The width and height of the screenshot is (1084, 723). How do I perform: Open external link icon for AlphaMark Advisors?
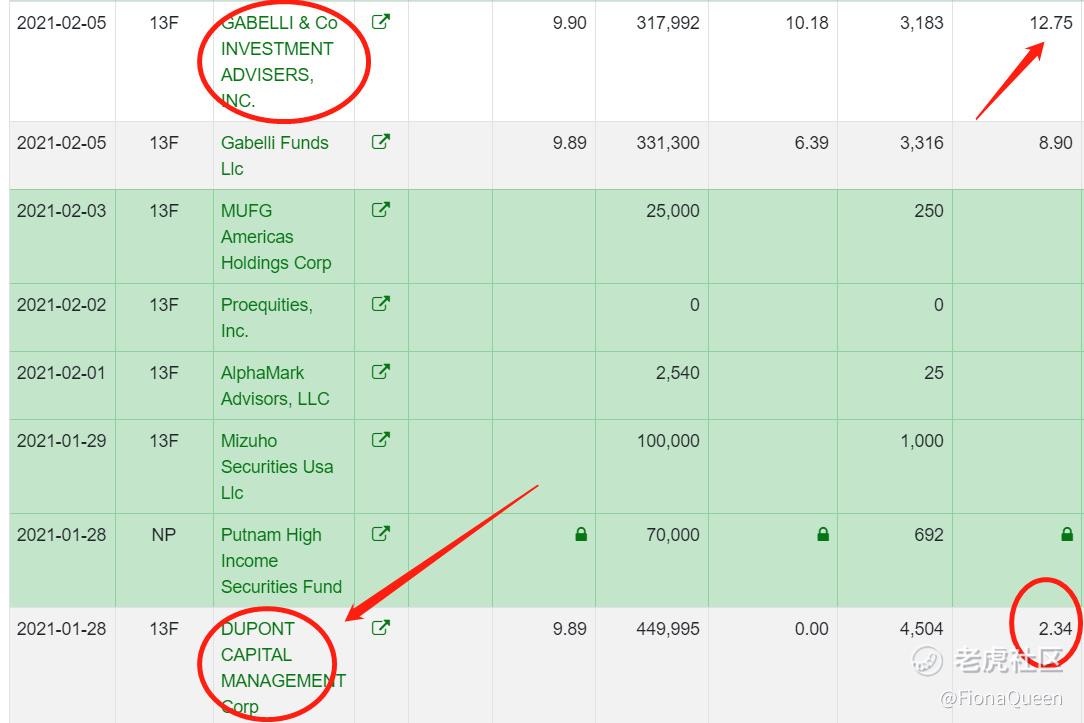point(381,372)
